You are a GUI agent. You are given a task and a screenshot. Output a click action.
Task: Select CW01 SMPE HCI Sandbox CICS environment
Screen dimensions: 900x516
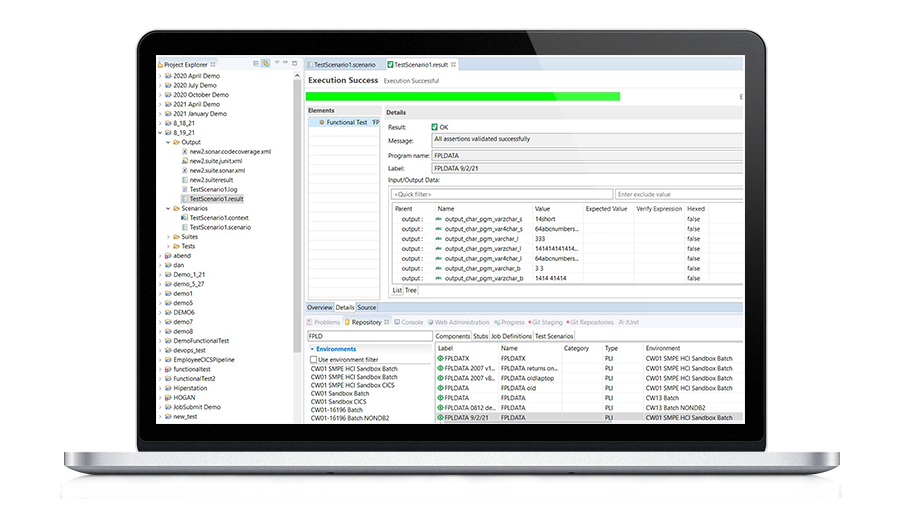click(353, 384)
